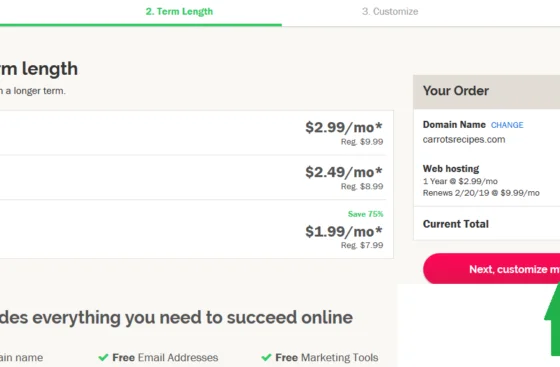Open the Term Length step tab
The image size is (560, 367).
(179, 11)
